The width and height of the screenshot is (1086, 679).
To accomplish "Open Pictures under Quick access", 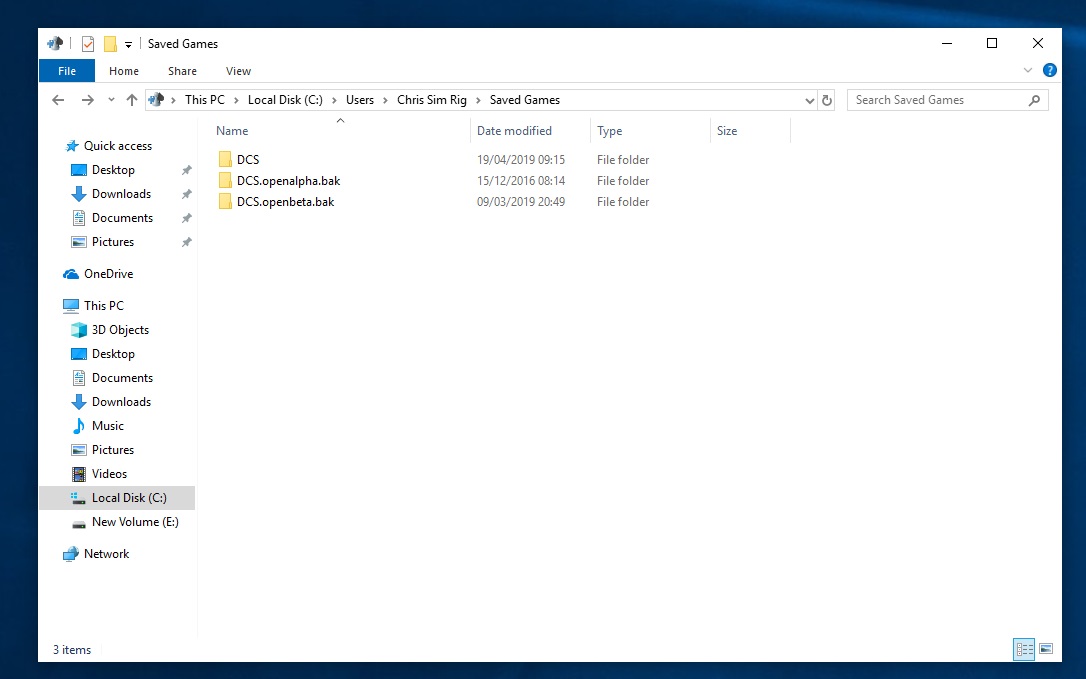I will click(x=112, y=242).
